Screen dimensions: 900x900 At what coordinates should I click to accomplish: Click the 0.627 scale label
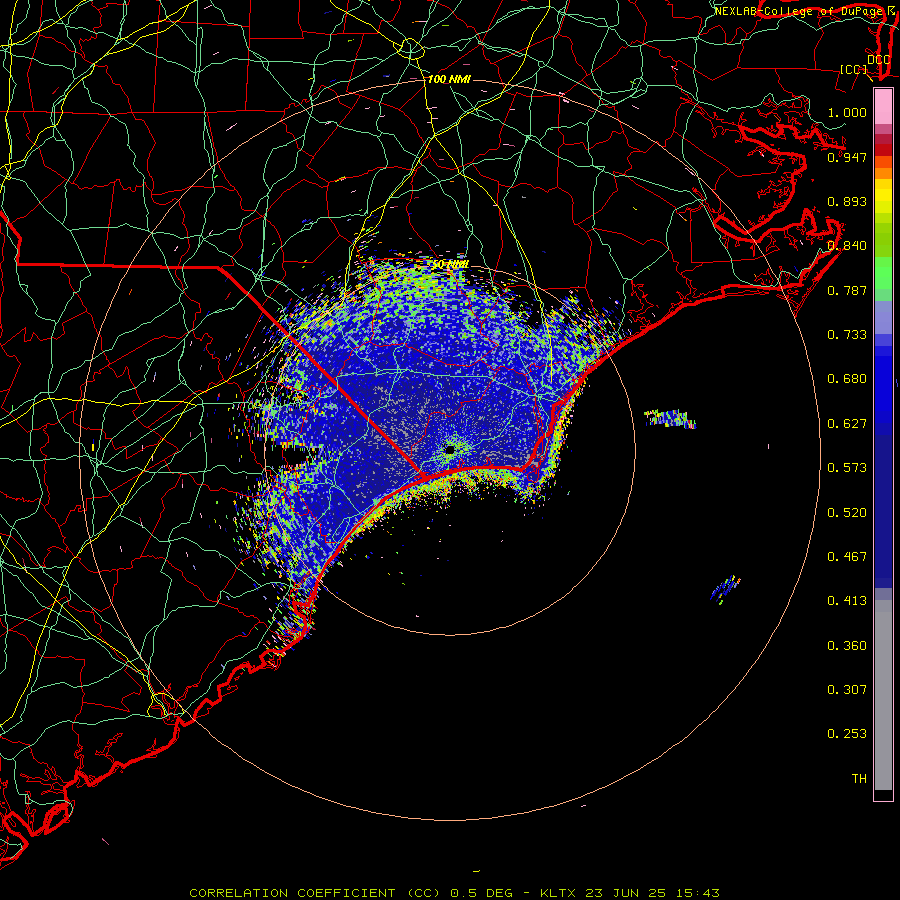point(847,424)
